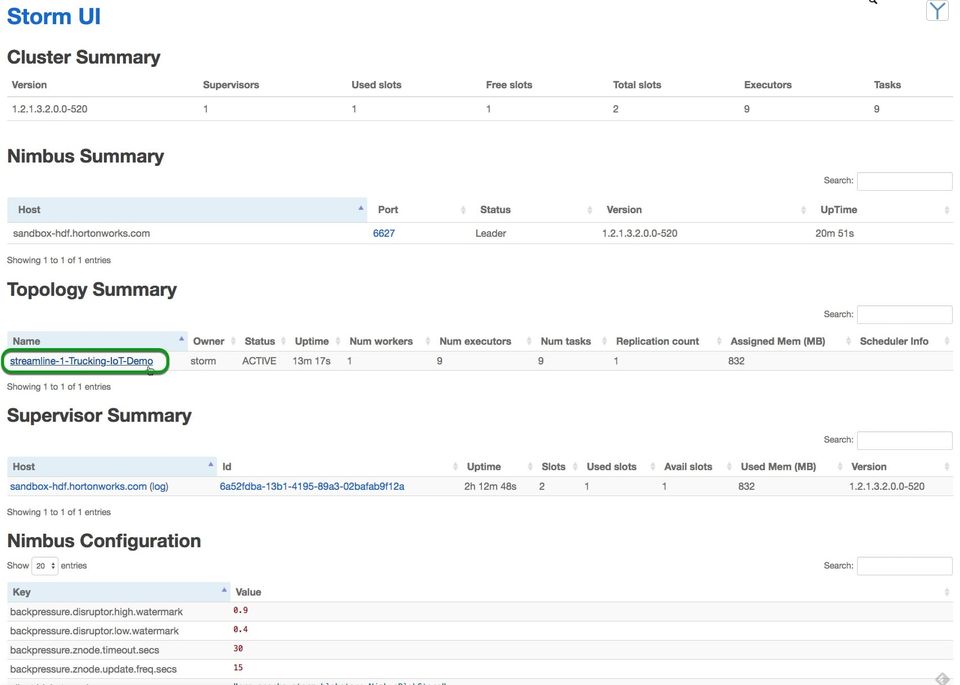Sort topologies by Num executors column
This screenshot has height=685, width=960.
[x=482, y=341]
